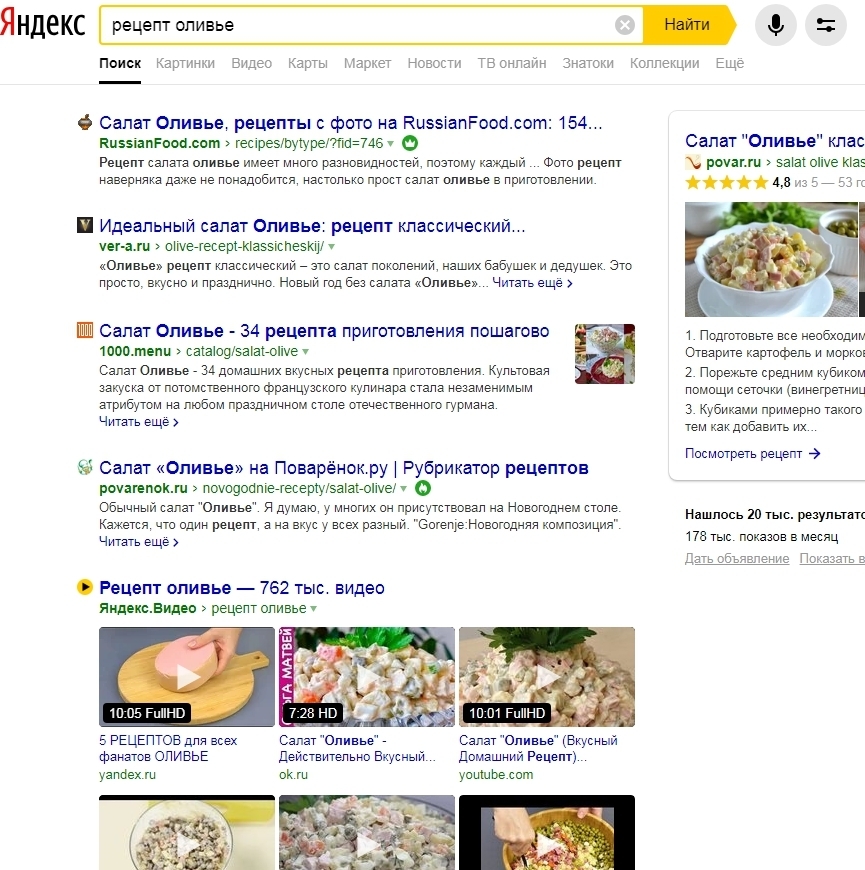
Task: Open the Ещё menu in navigation
Action: (730, 63)
